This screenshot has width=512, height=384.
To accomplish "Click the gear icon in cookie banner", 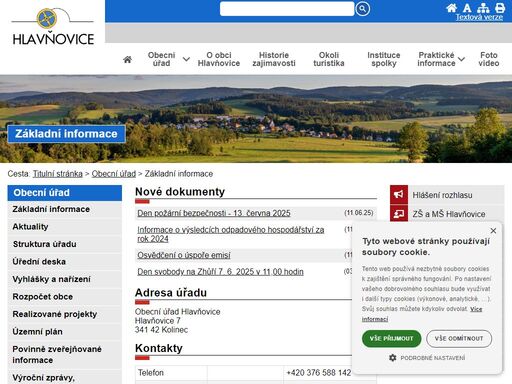I will tap(393, 358).
